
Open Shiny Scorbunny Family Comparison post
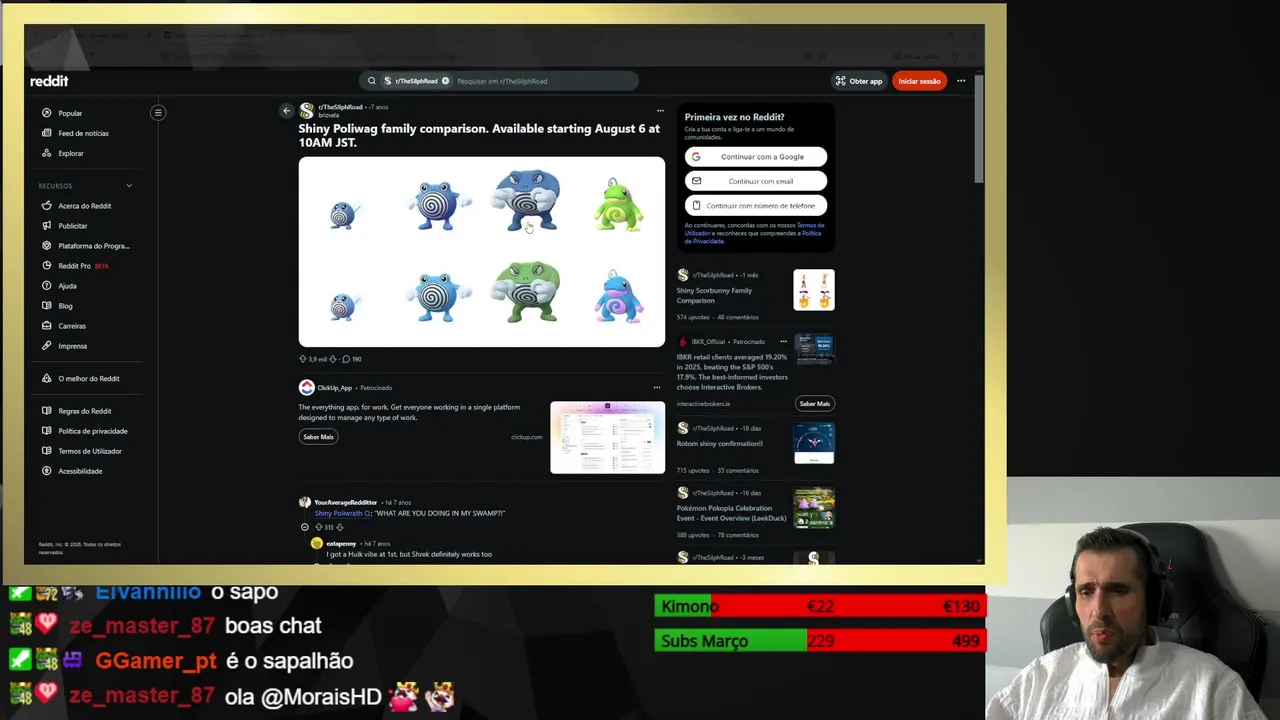click(x=714, y=295)
